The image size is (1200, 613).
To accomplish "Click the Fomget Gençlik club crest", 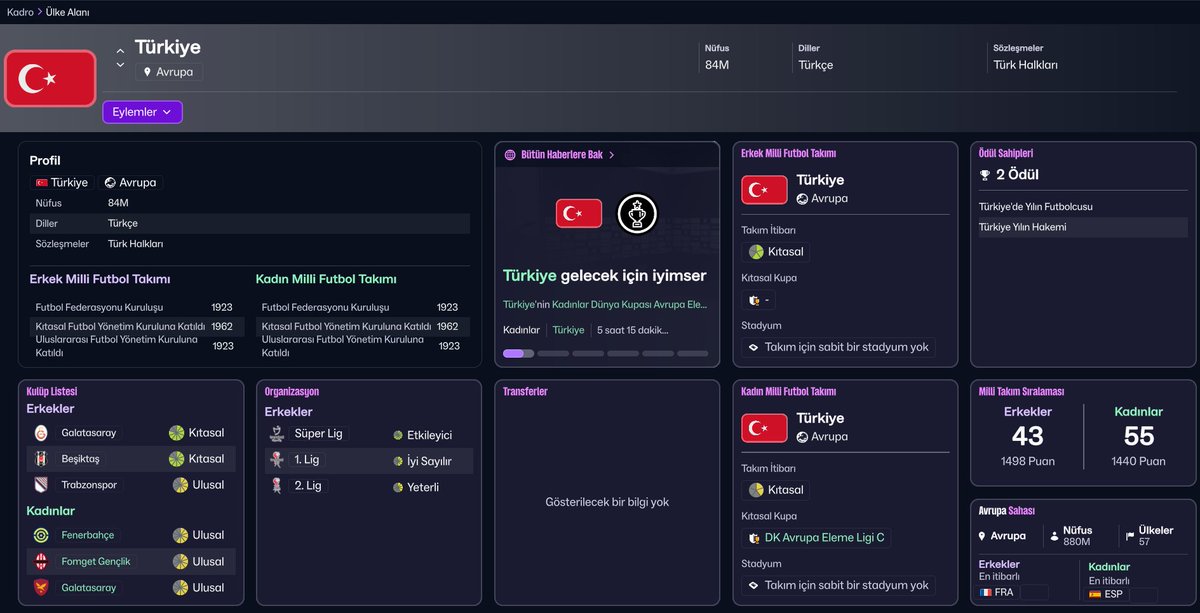I will [41, 561].
